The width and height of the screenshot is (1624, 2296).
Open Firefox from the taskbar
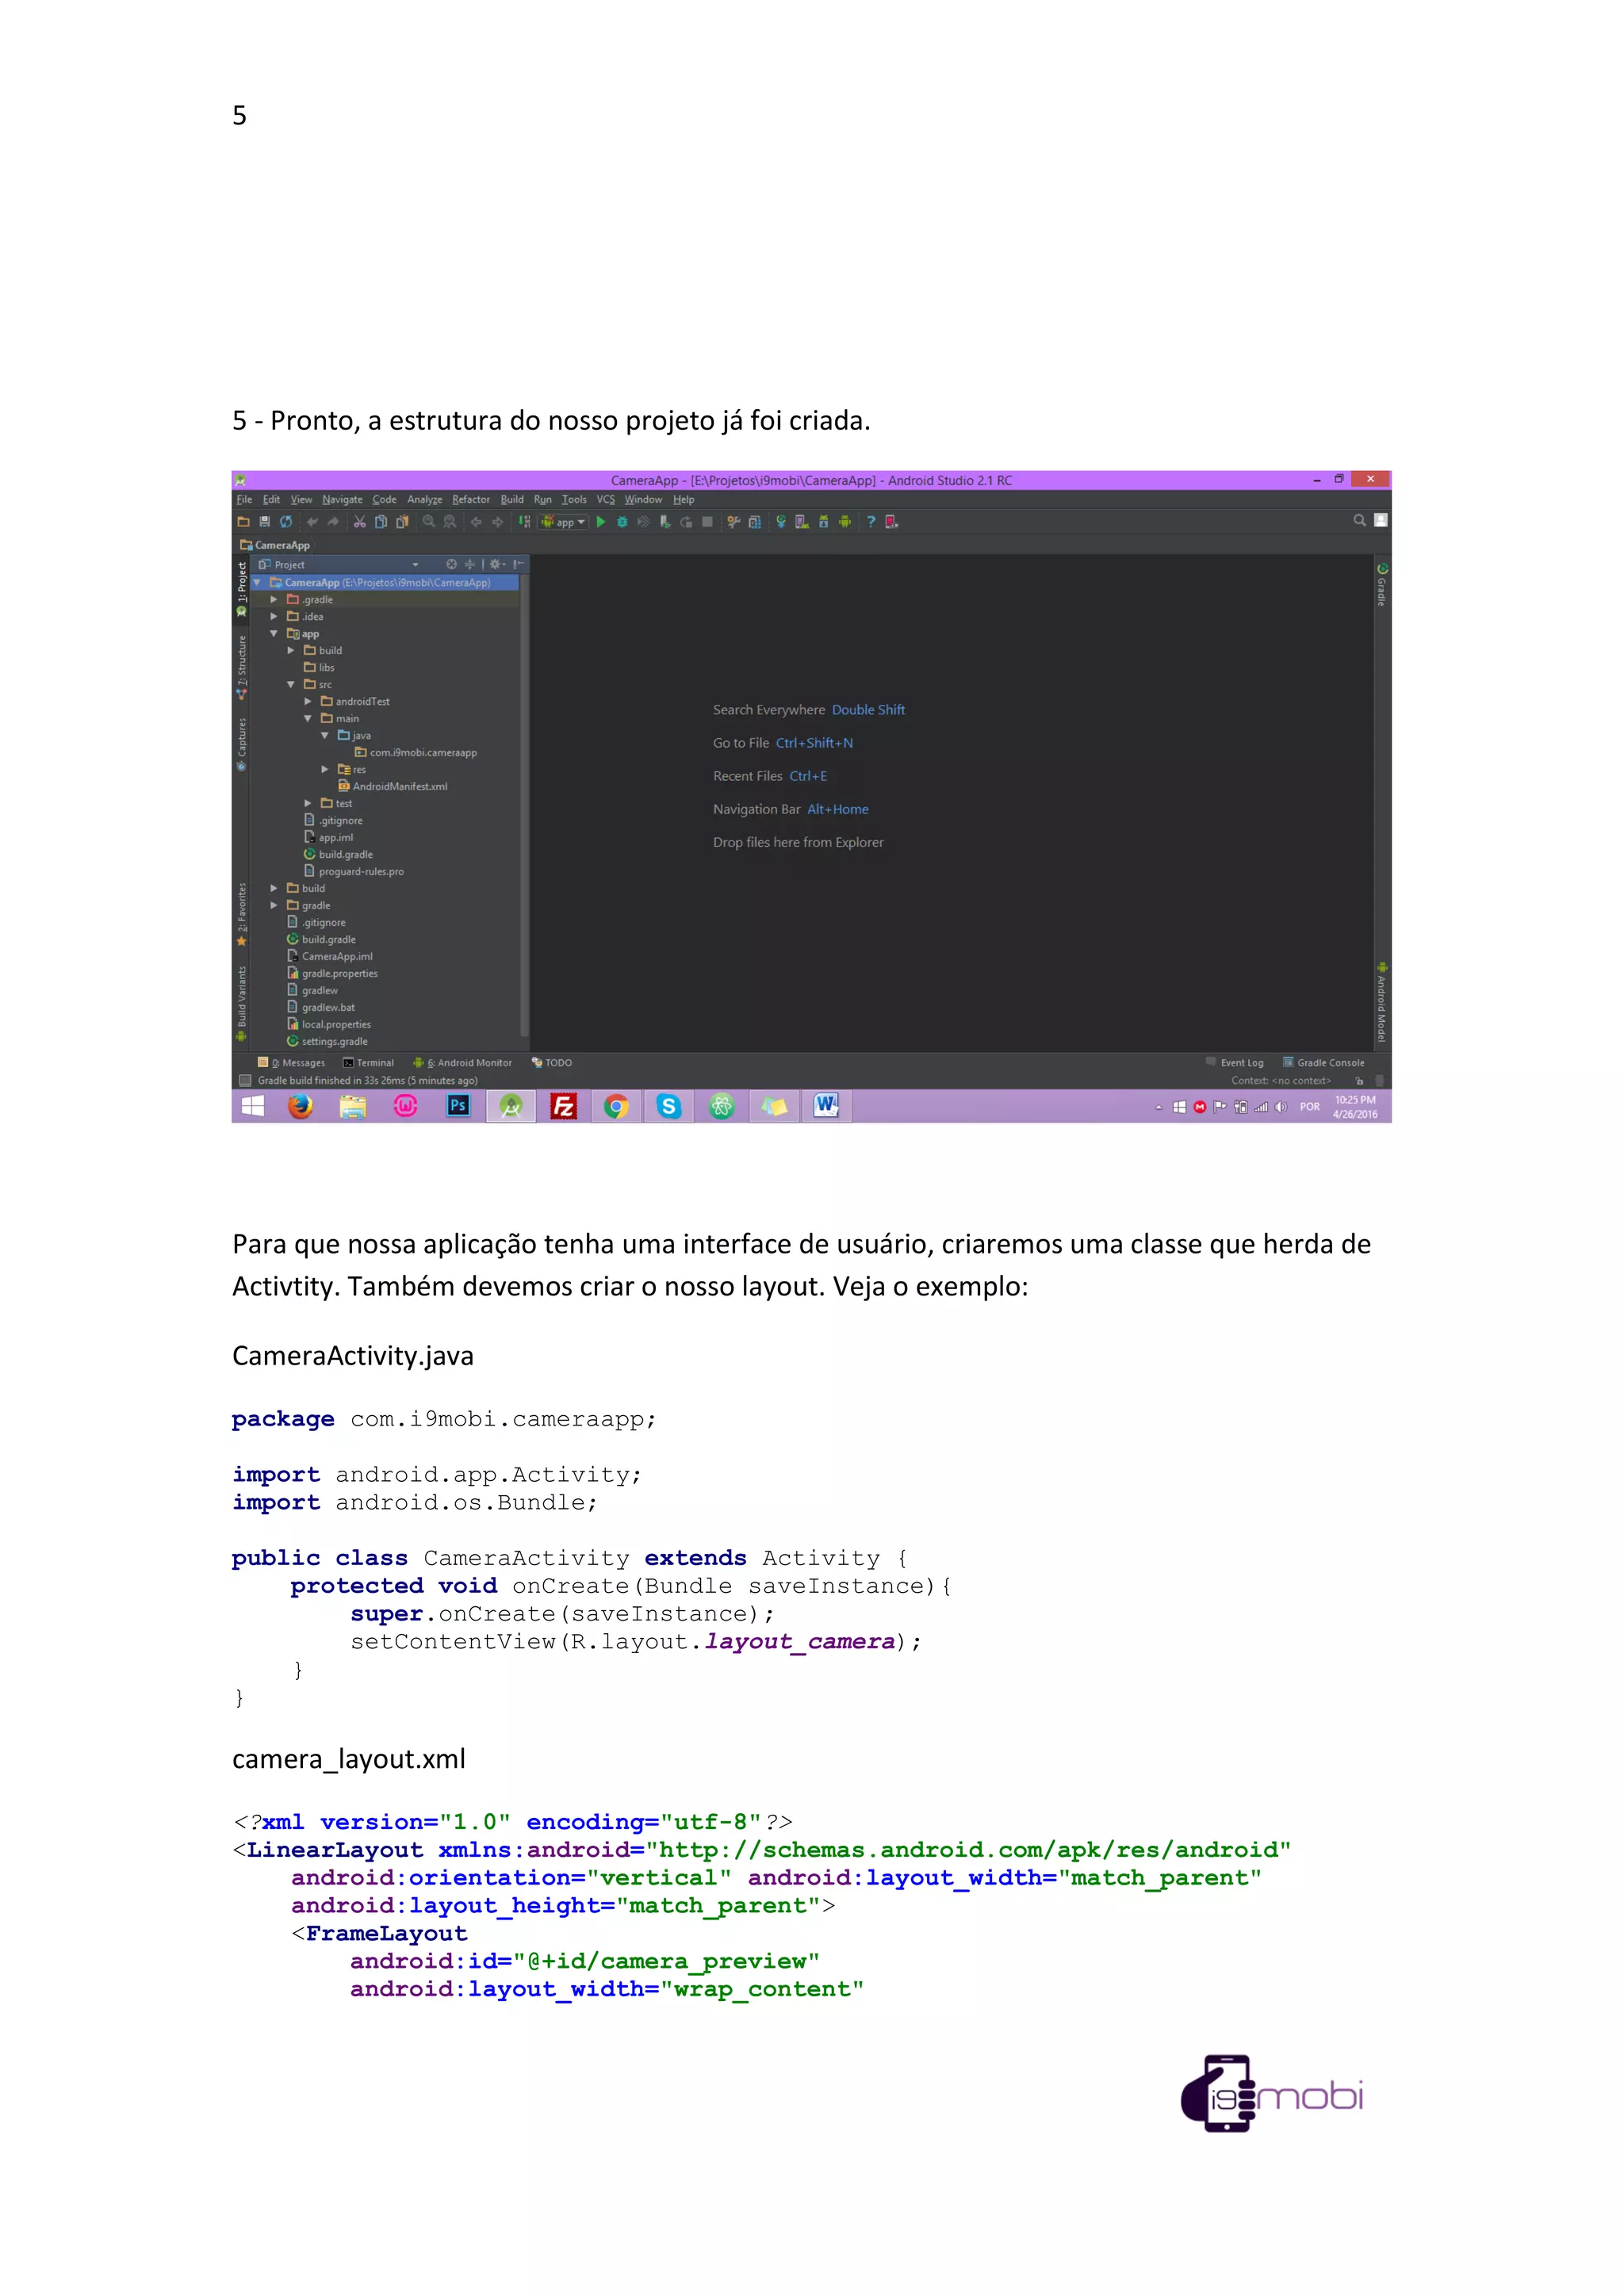pos(300,1106)
